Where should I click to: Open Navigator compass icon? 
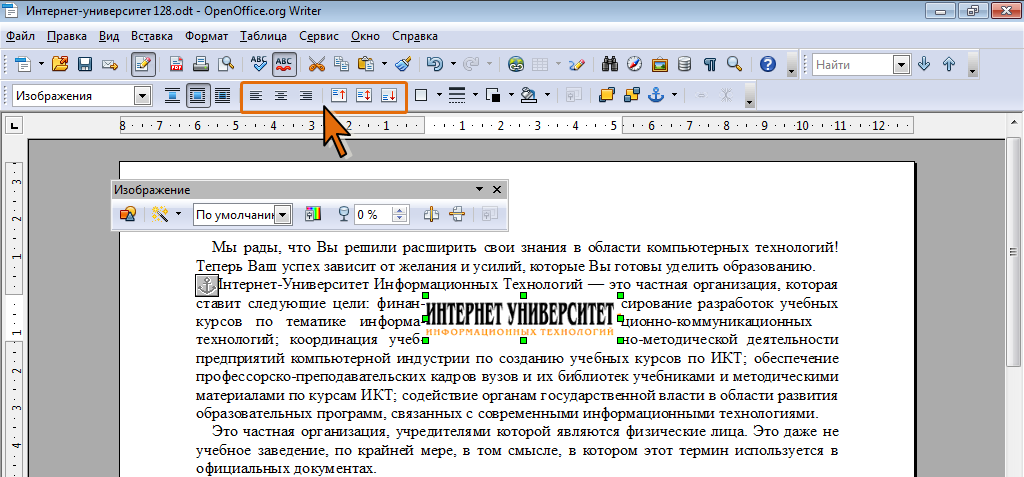tap(635, 64)
